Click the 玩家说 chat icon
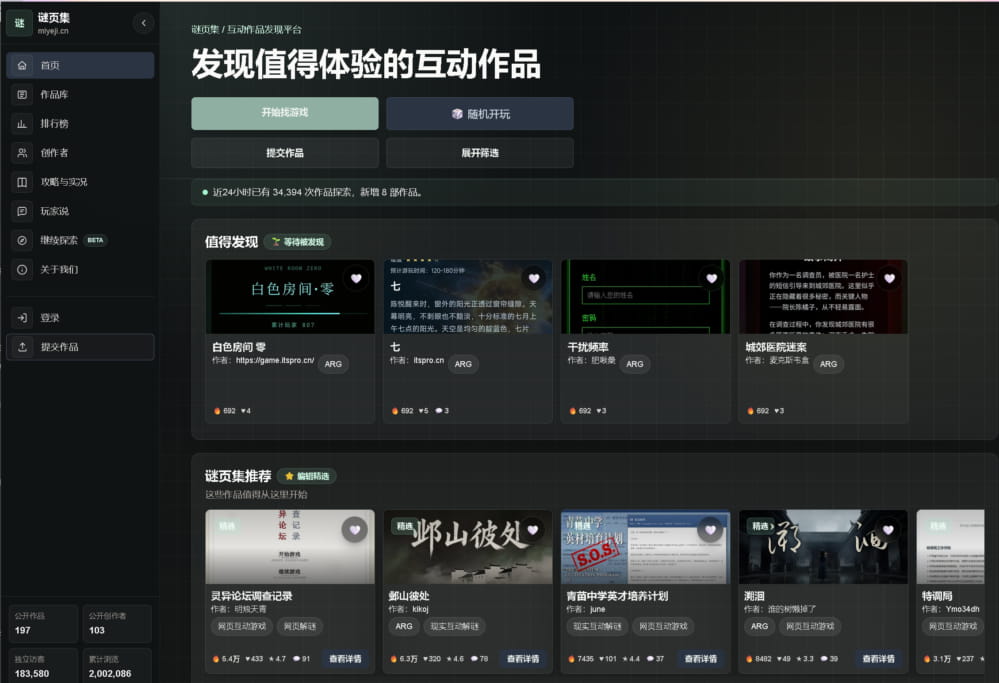The image size is (999, 683). pos(22,211)
